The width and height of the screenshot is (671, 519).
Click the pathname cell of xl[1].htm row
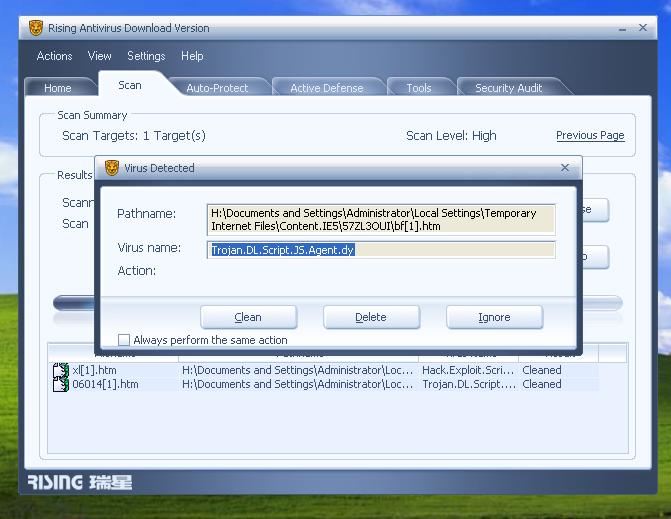point(297,370)
